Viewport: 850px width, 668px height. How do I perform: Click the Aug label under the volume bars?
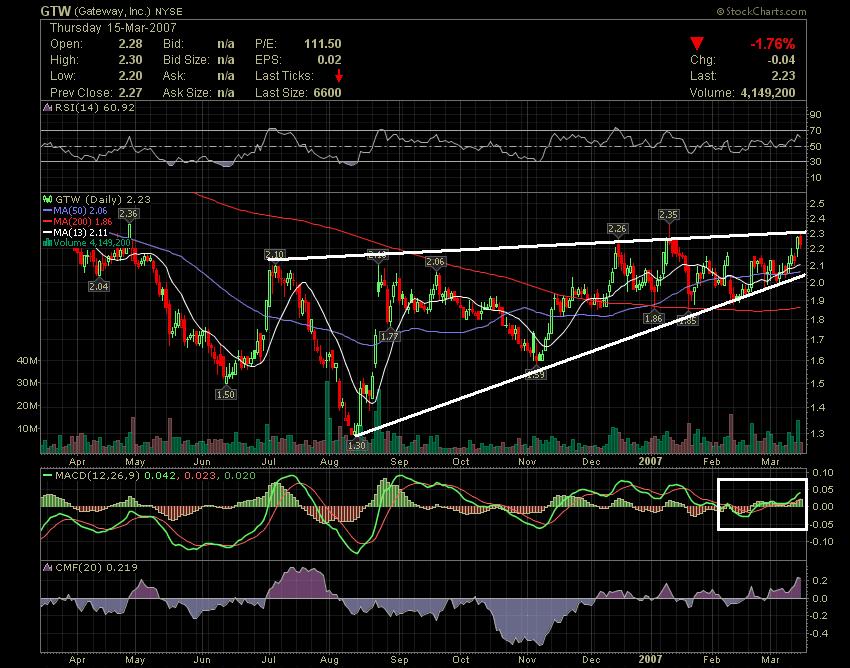click(330, 461)
